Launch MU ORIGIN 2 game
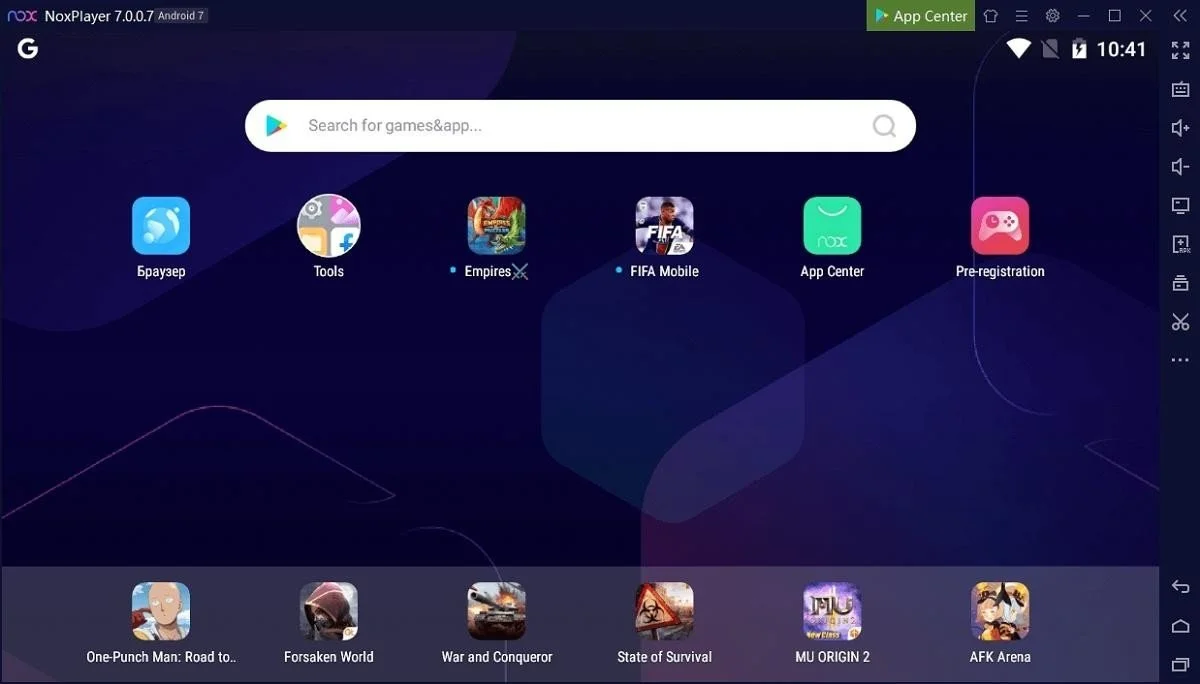The image size is (1200, 684). [x=832, y=611]
